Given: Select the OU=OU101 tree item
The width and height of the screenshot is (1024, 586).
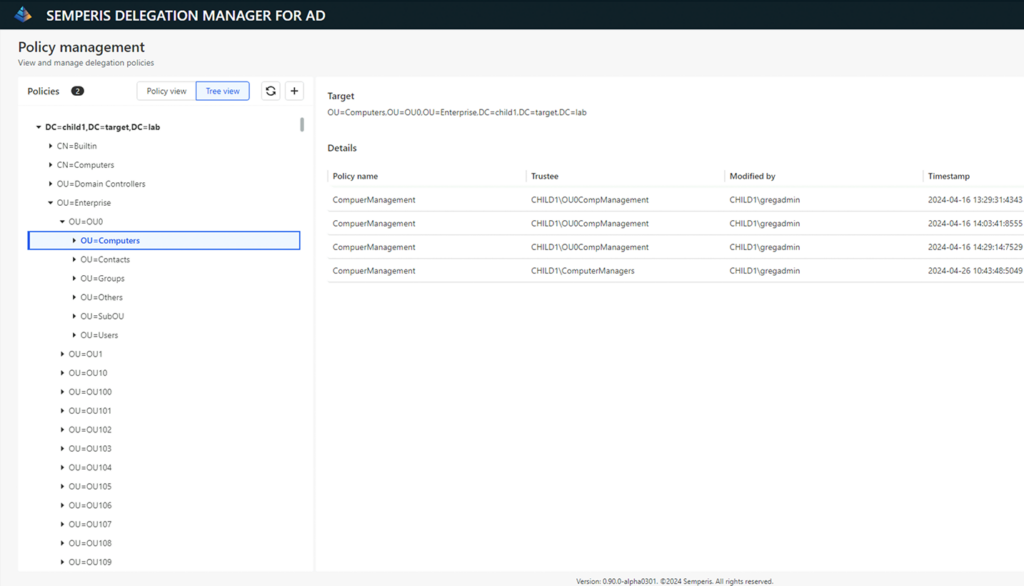Looking at the screenshot, I should click(90, 411).
